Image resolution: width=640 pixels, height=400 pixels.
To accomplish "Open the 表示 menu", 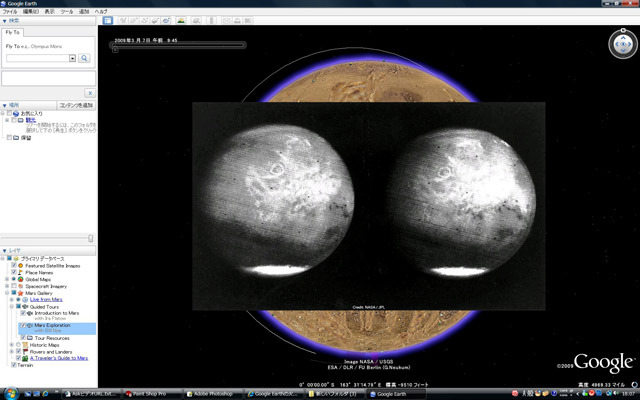I will (x=49, y=11).
